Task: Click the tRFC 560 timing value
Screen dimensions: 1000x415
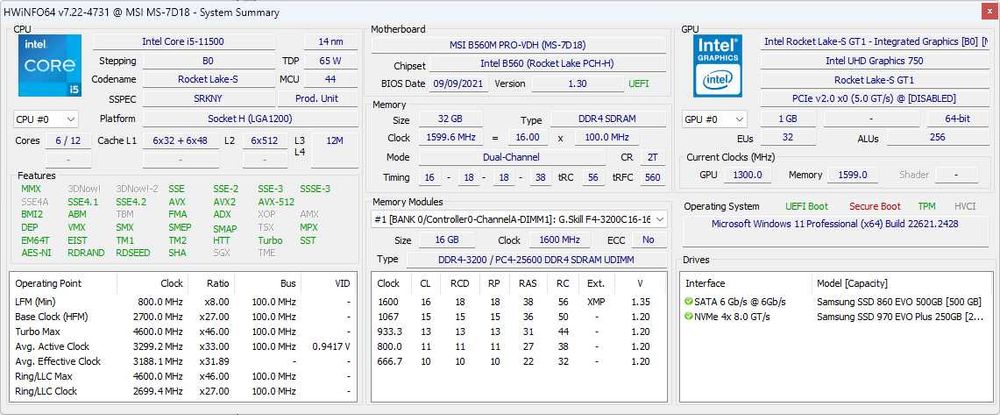Action: (x=652, y=177)
